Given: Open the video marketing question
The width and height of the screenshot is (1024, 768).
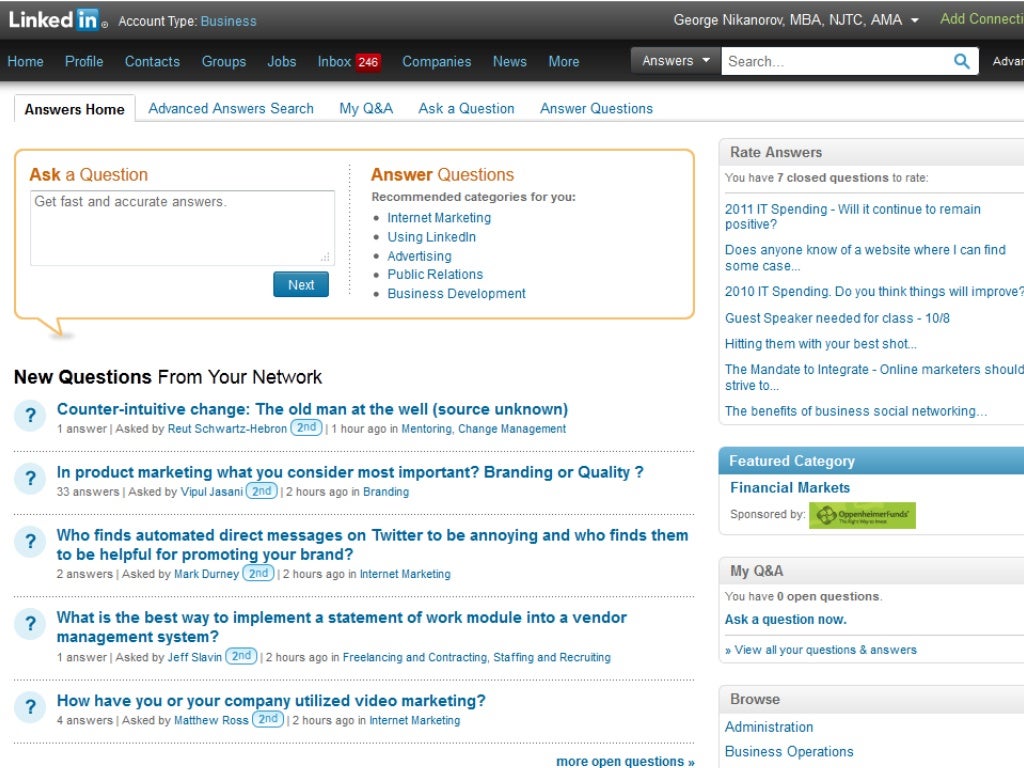Looking at the screenshot, I should click(271, 701).
